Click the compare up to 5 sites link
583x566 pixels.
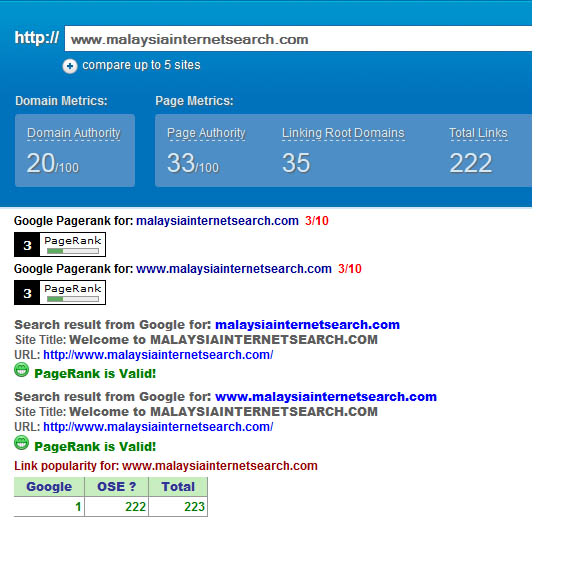(x=141, y=65)
